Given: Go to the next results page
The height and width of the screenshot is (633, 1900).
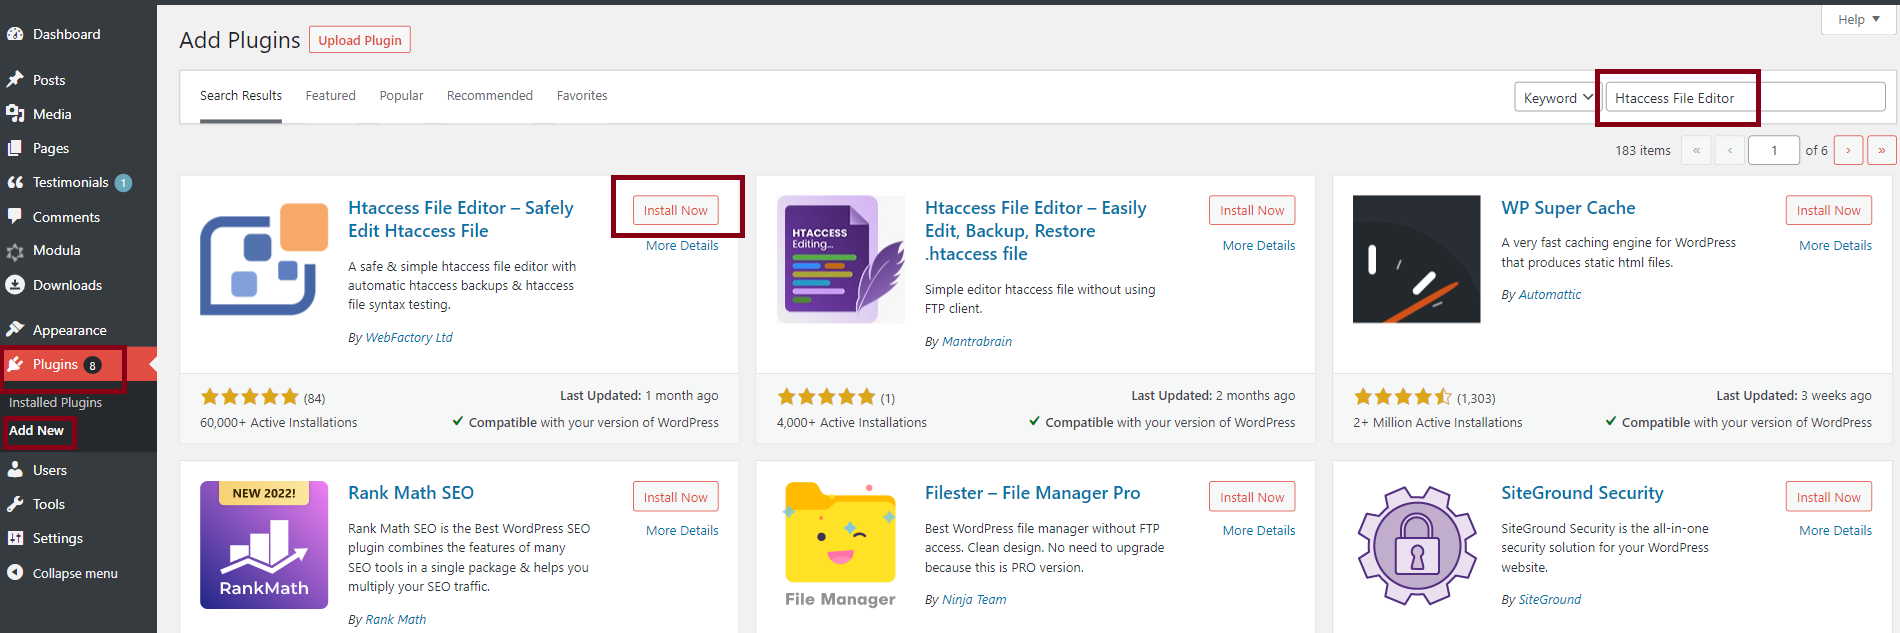Looking at the screenshot, I should [x=1848, y=150].
